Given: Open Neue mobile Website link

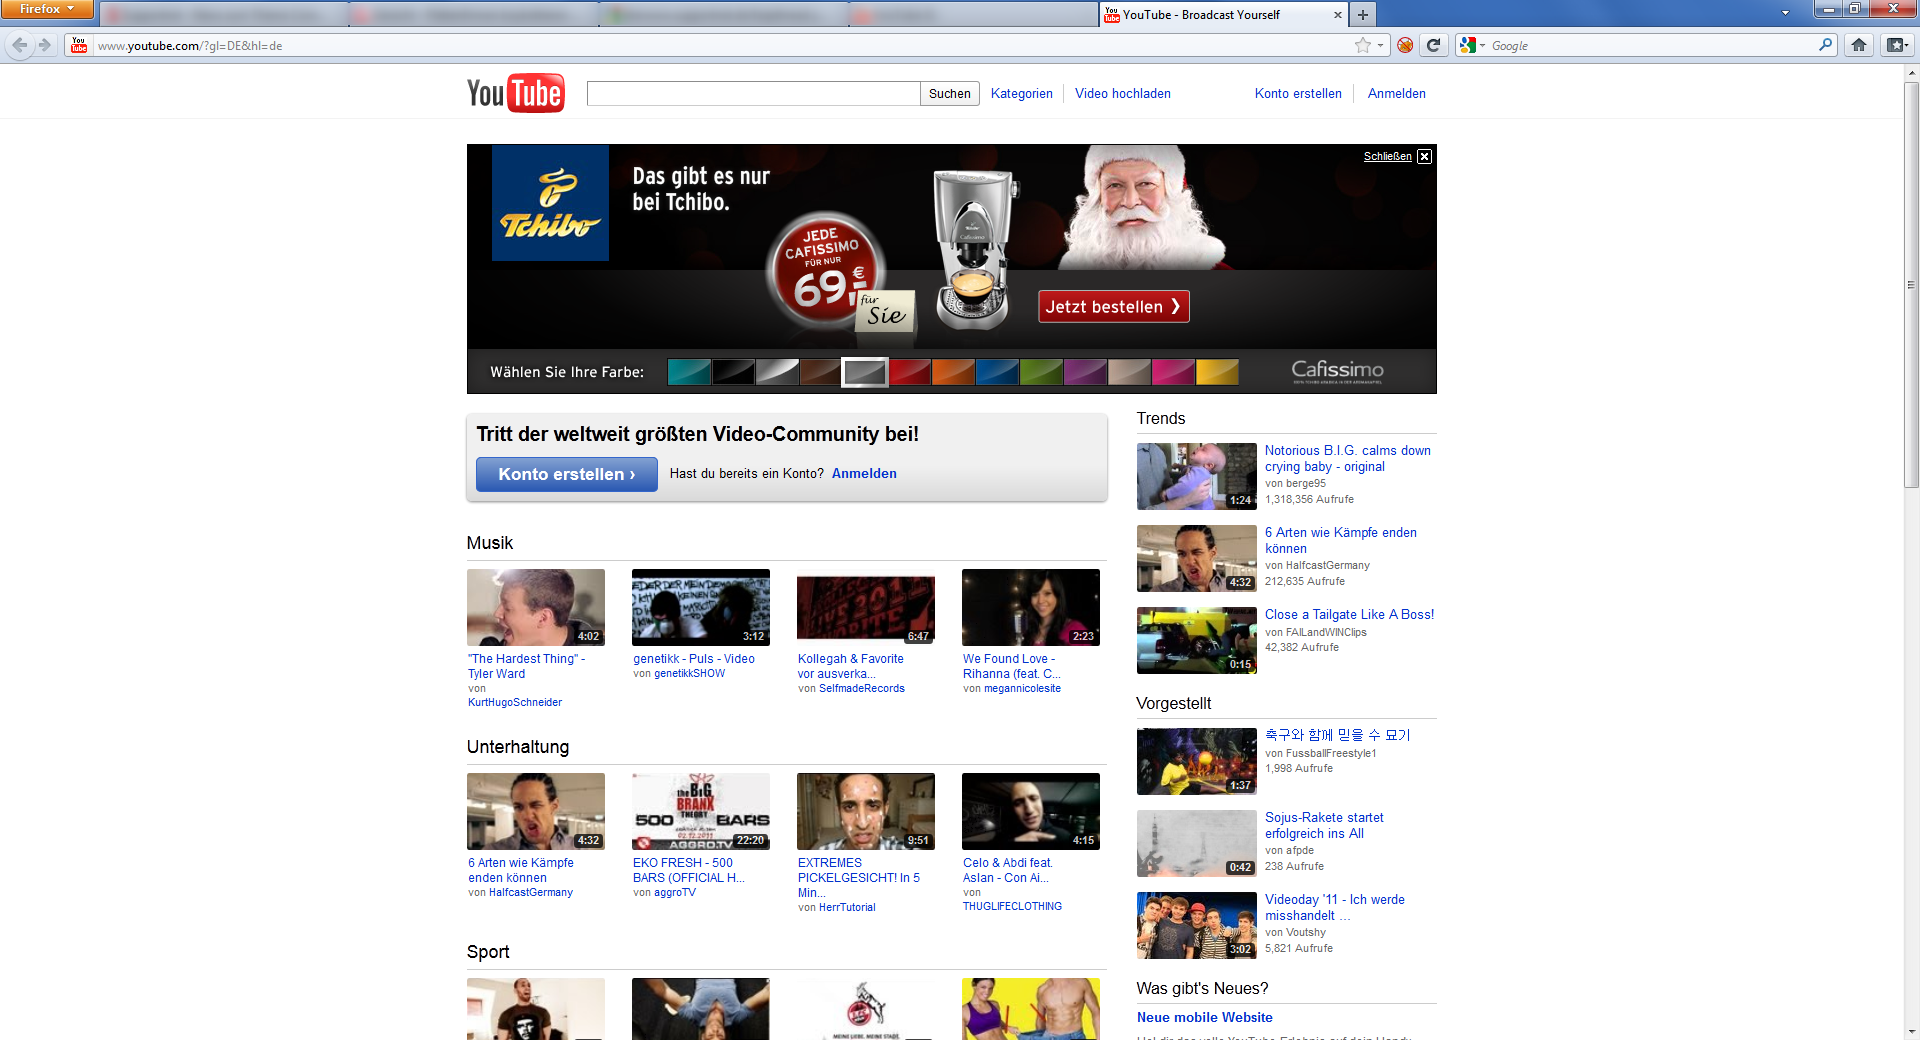Looking at the screenshot, I should [1204, 1018].
